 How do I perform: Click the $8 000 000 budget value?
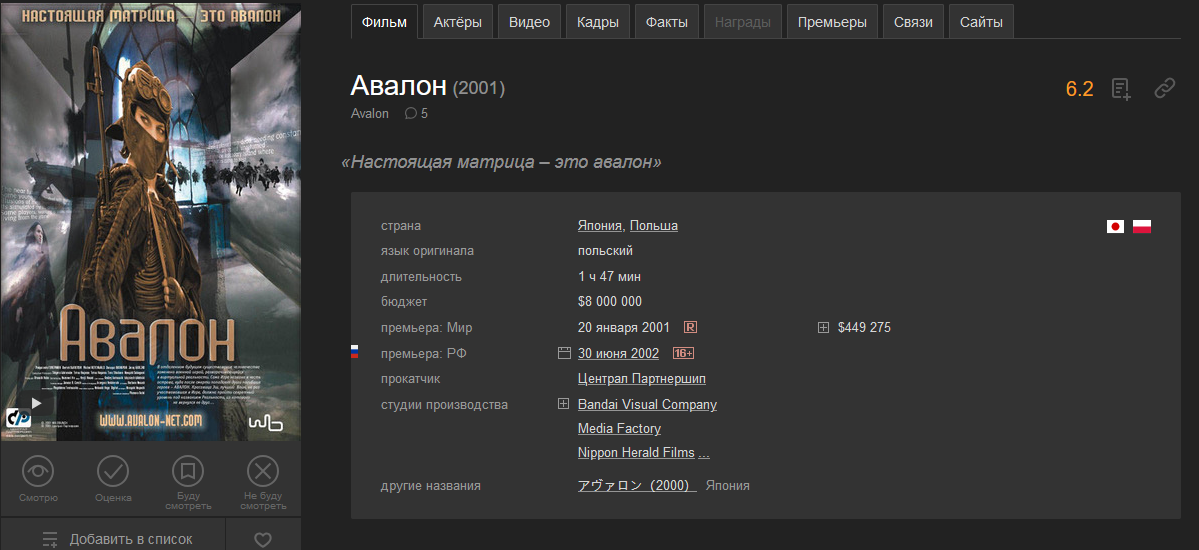[609, 301]
